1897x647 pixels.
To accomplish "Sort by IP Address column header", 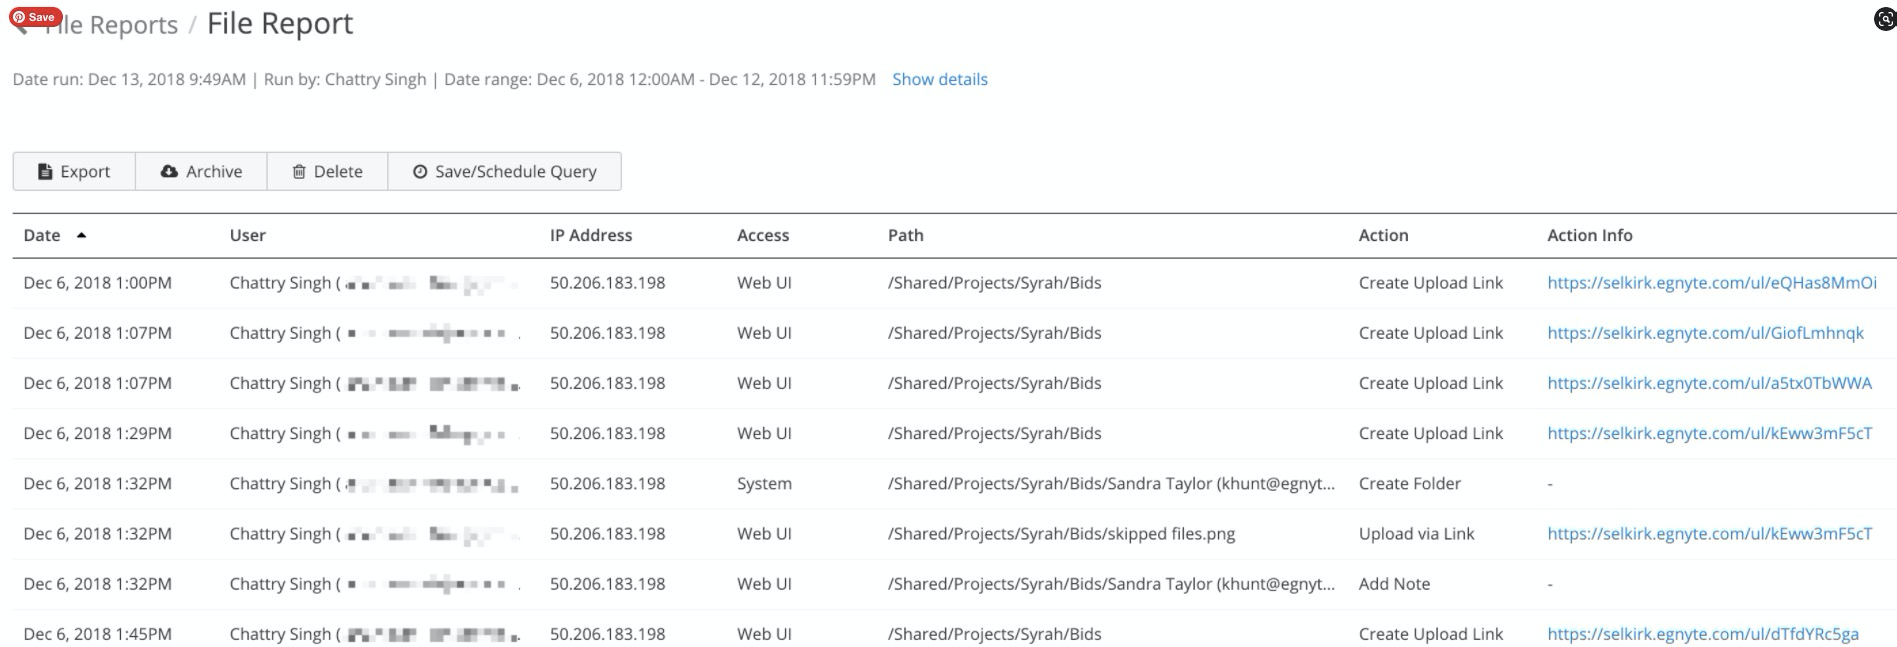I will (x=590, y=235).
